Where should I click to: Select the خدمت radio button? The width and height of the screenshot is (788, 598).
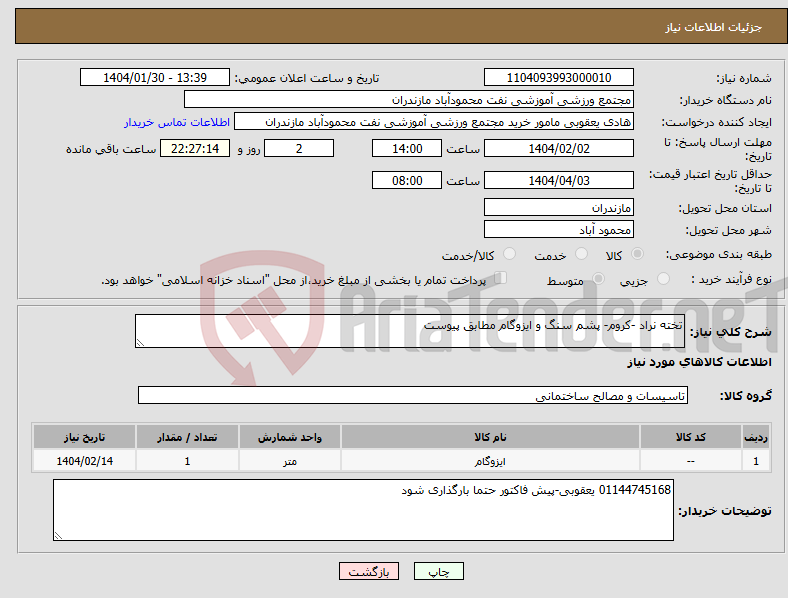point(581,254)
